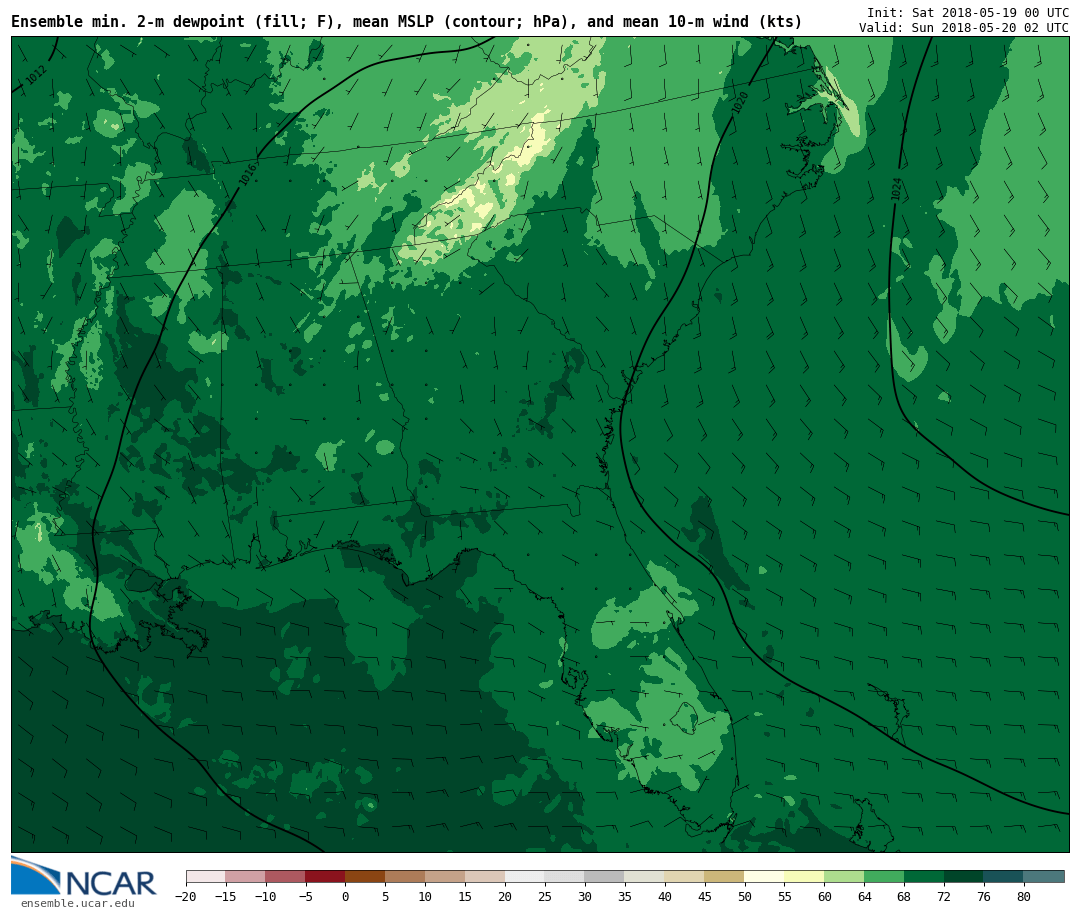
Task: Click the NCAR logo
Action: point(83,876)
